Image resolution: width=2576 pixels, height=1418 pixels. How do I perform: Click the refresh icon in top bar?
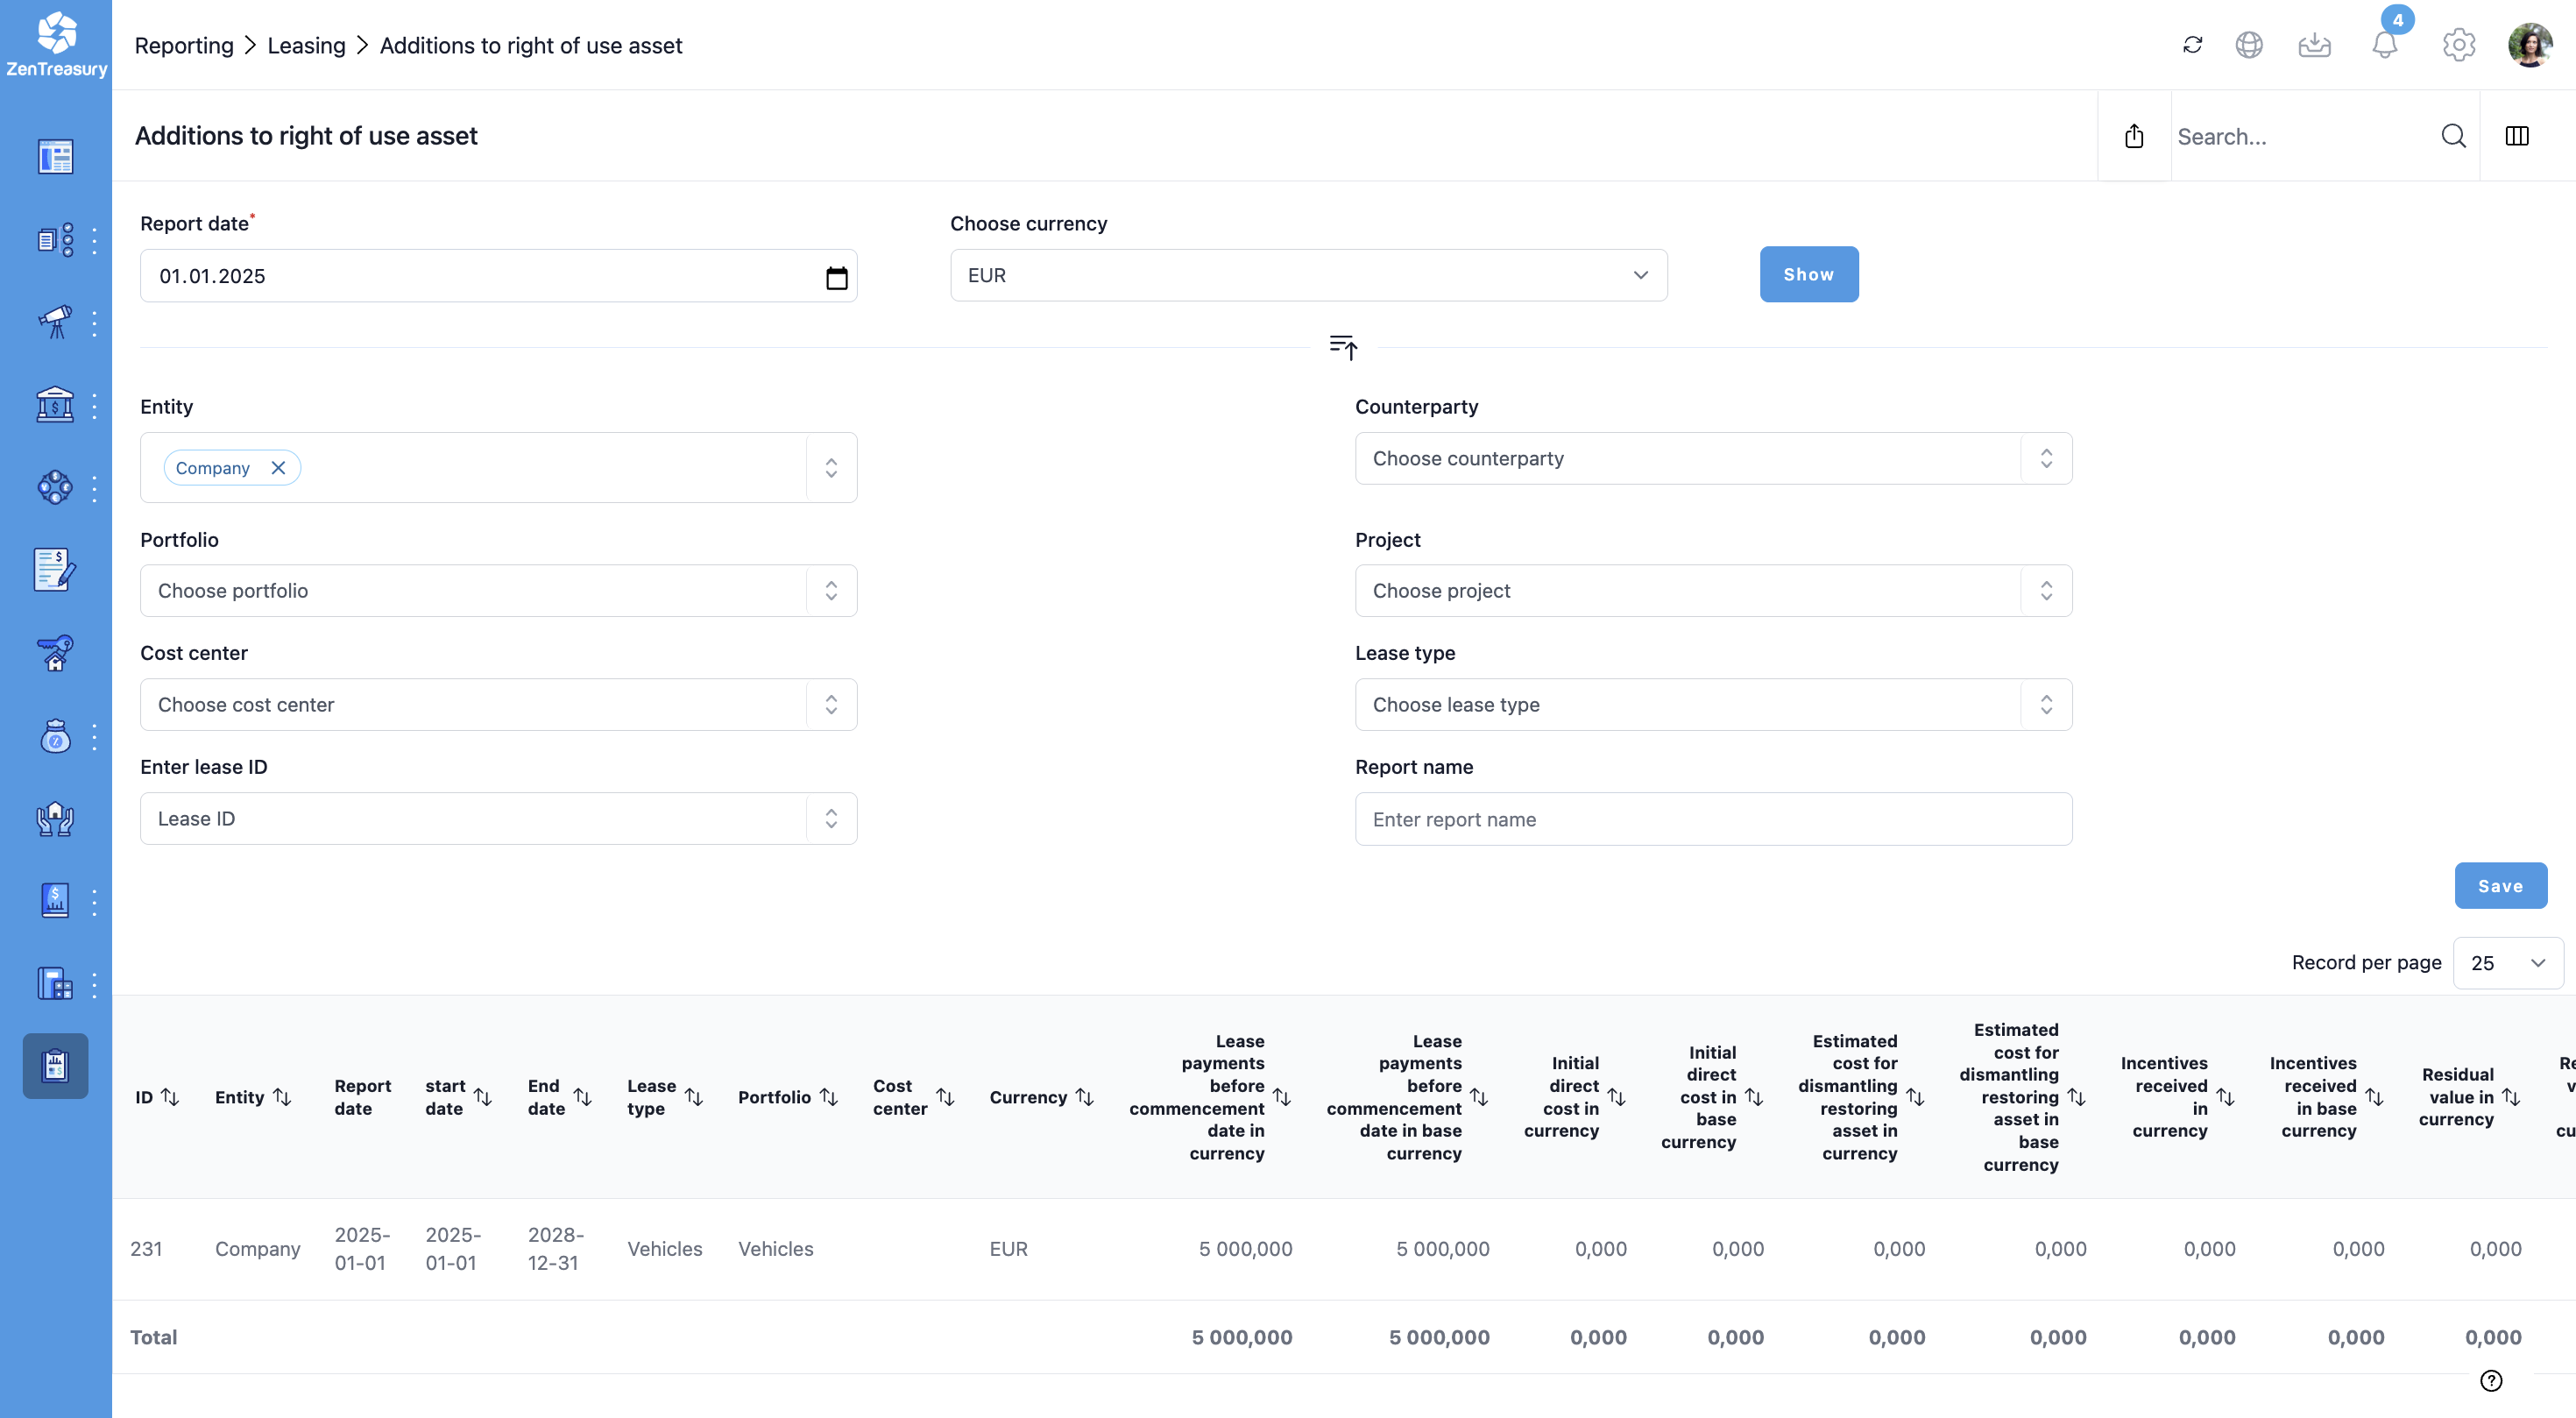[x=2192, y=45]
